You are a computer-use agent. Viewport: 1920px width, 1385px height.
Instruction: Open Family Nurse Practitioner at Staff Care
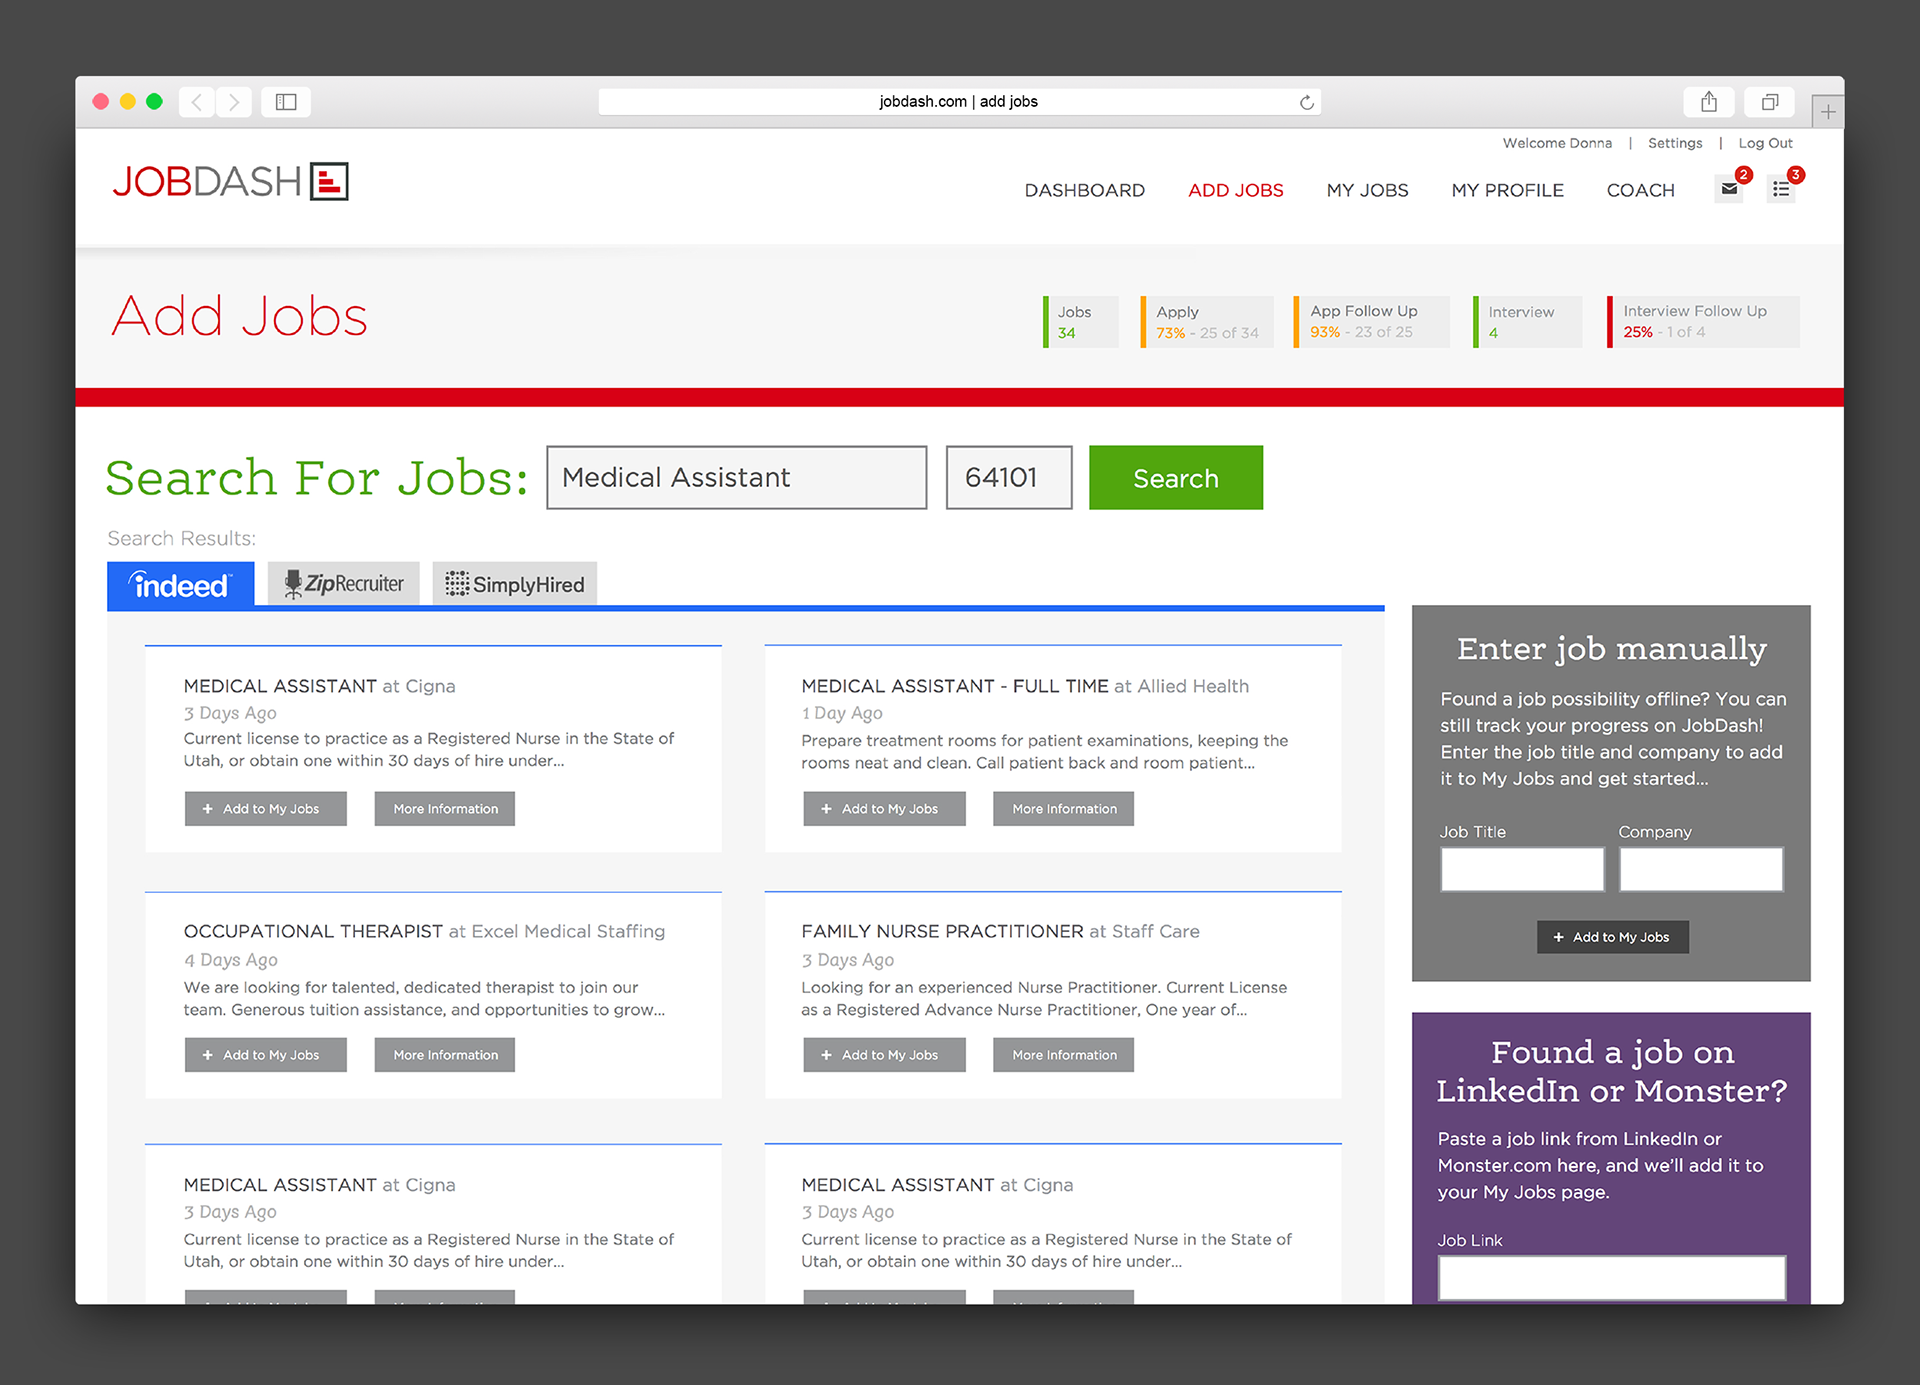click(x=1000, y=931)
